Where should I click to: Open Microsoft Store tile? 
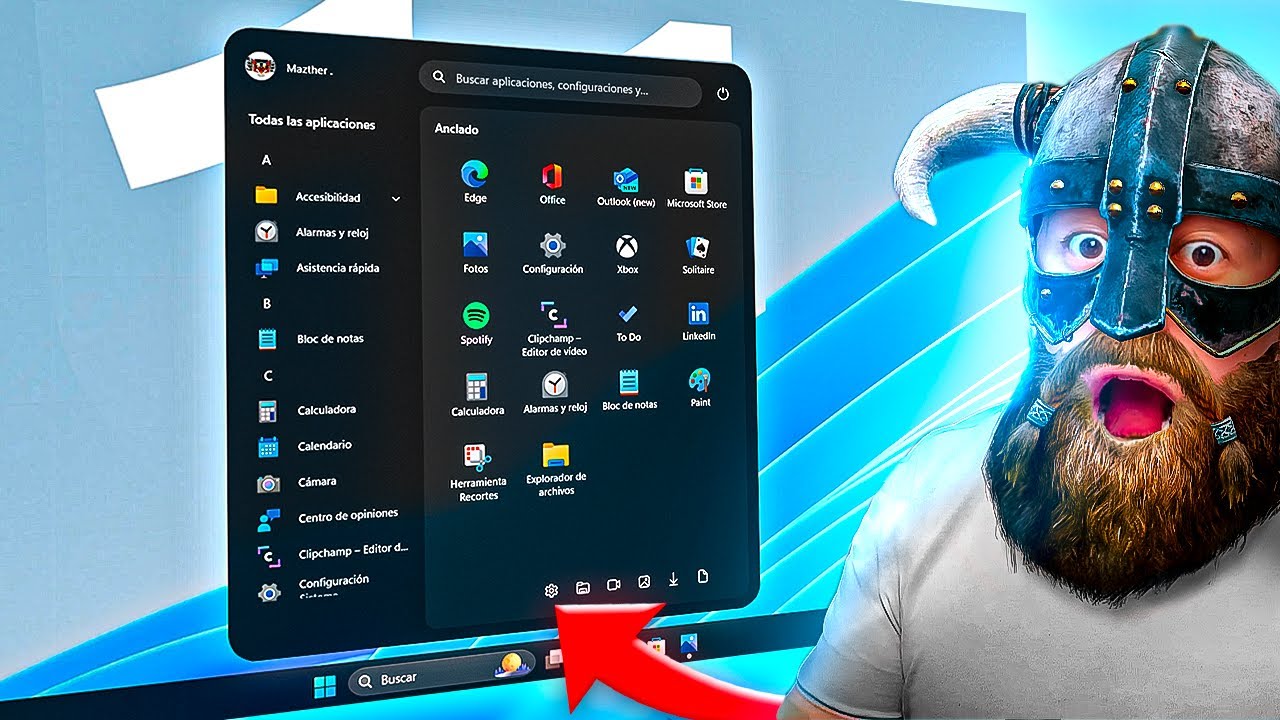coord(697,189)
